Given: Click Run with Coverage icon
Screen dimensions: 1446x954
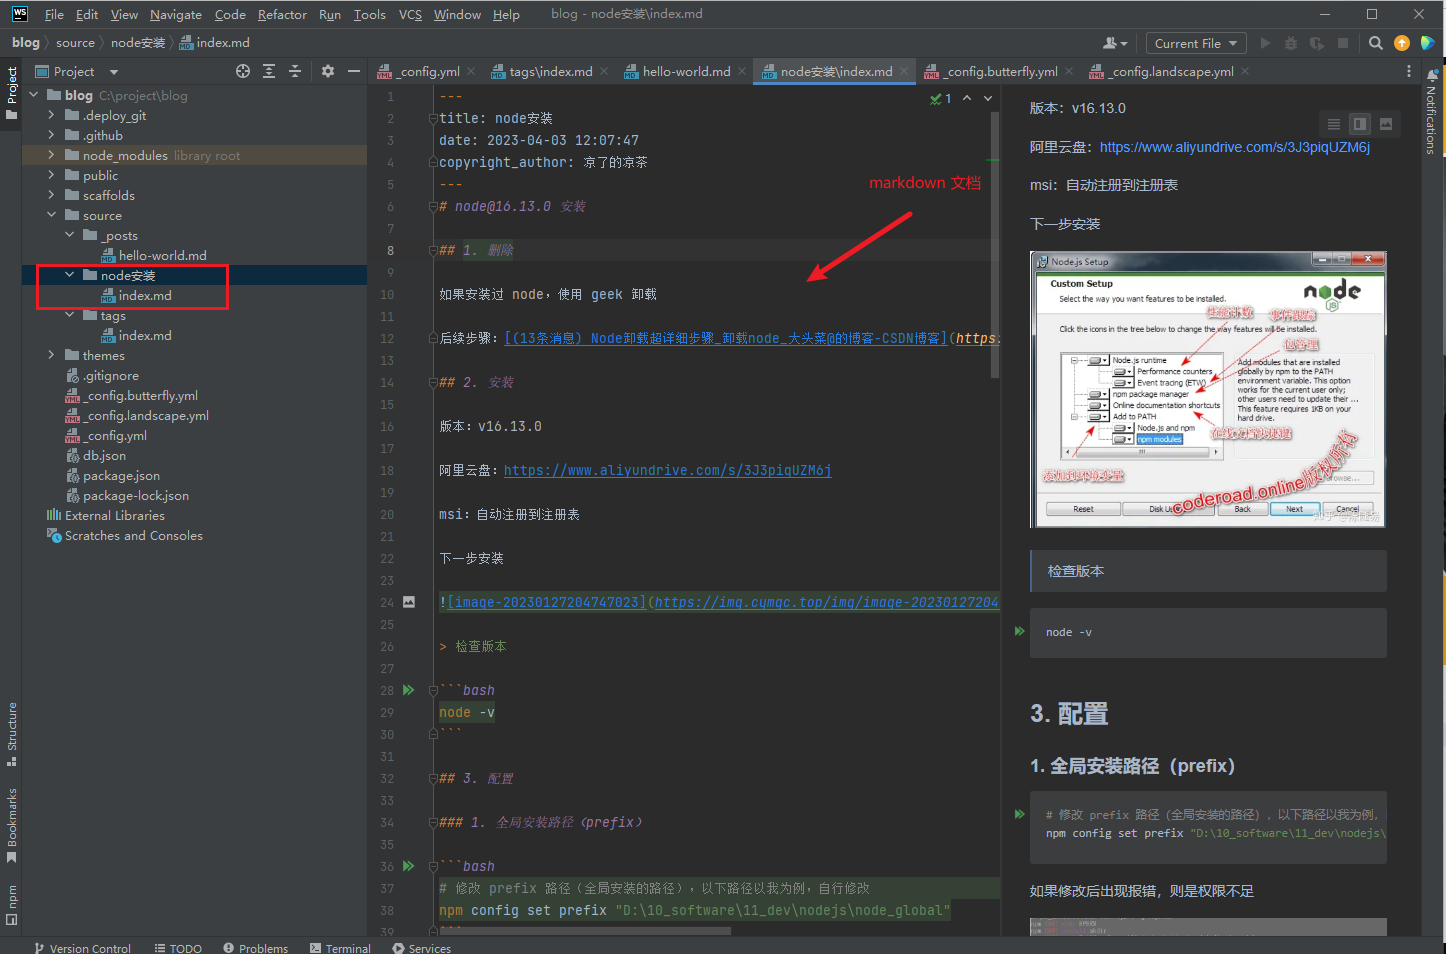Looking at the screenshot, I should pos(1317,43).
